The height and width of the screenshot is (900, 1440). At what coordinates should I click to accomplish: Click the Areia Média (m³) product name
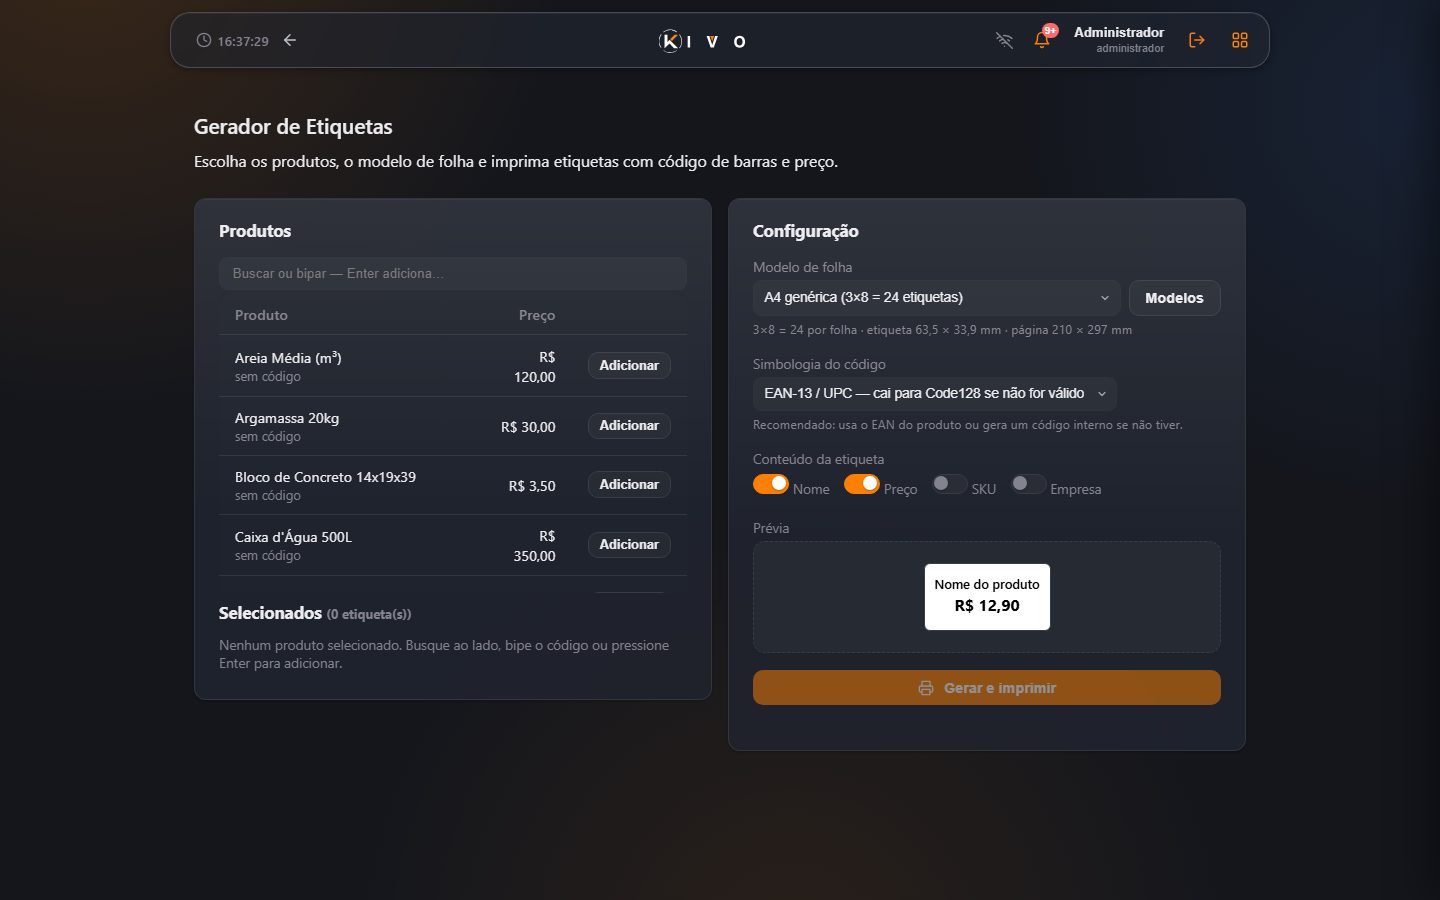pyautogui.click(x=288, y=358)
